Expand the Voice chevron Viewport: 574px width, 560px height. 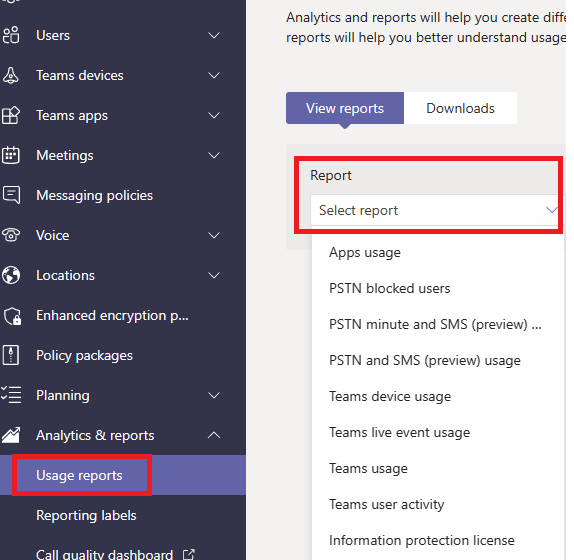point(214,235)
